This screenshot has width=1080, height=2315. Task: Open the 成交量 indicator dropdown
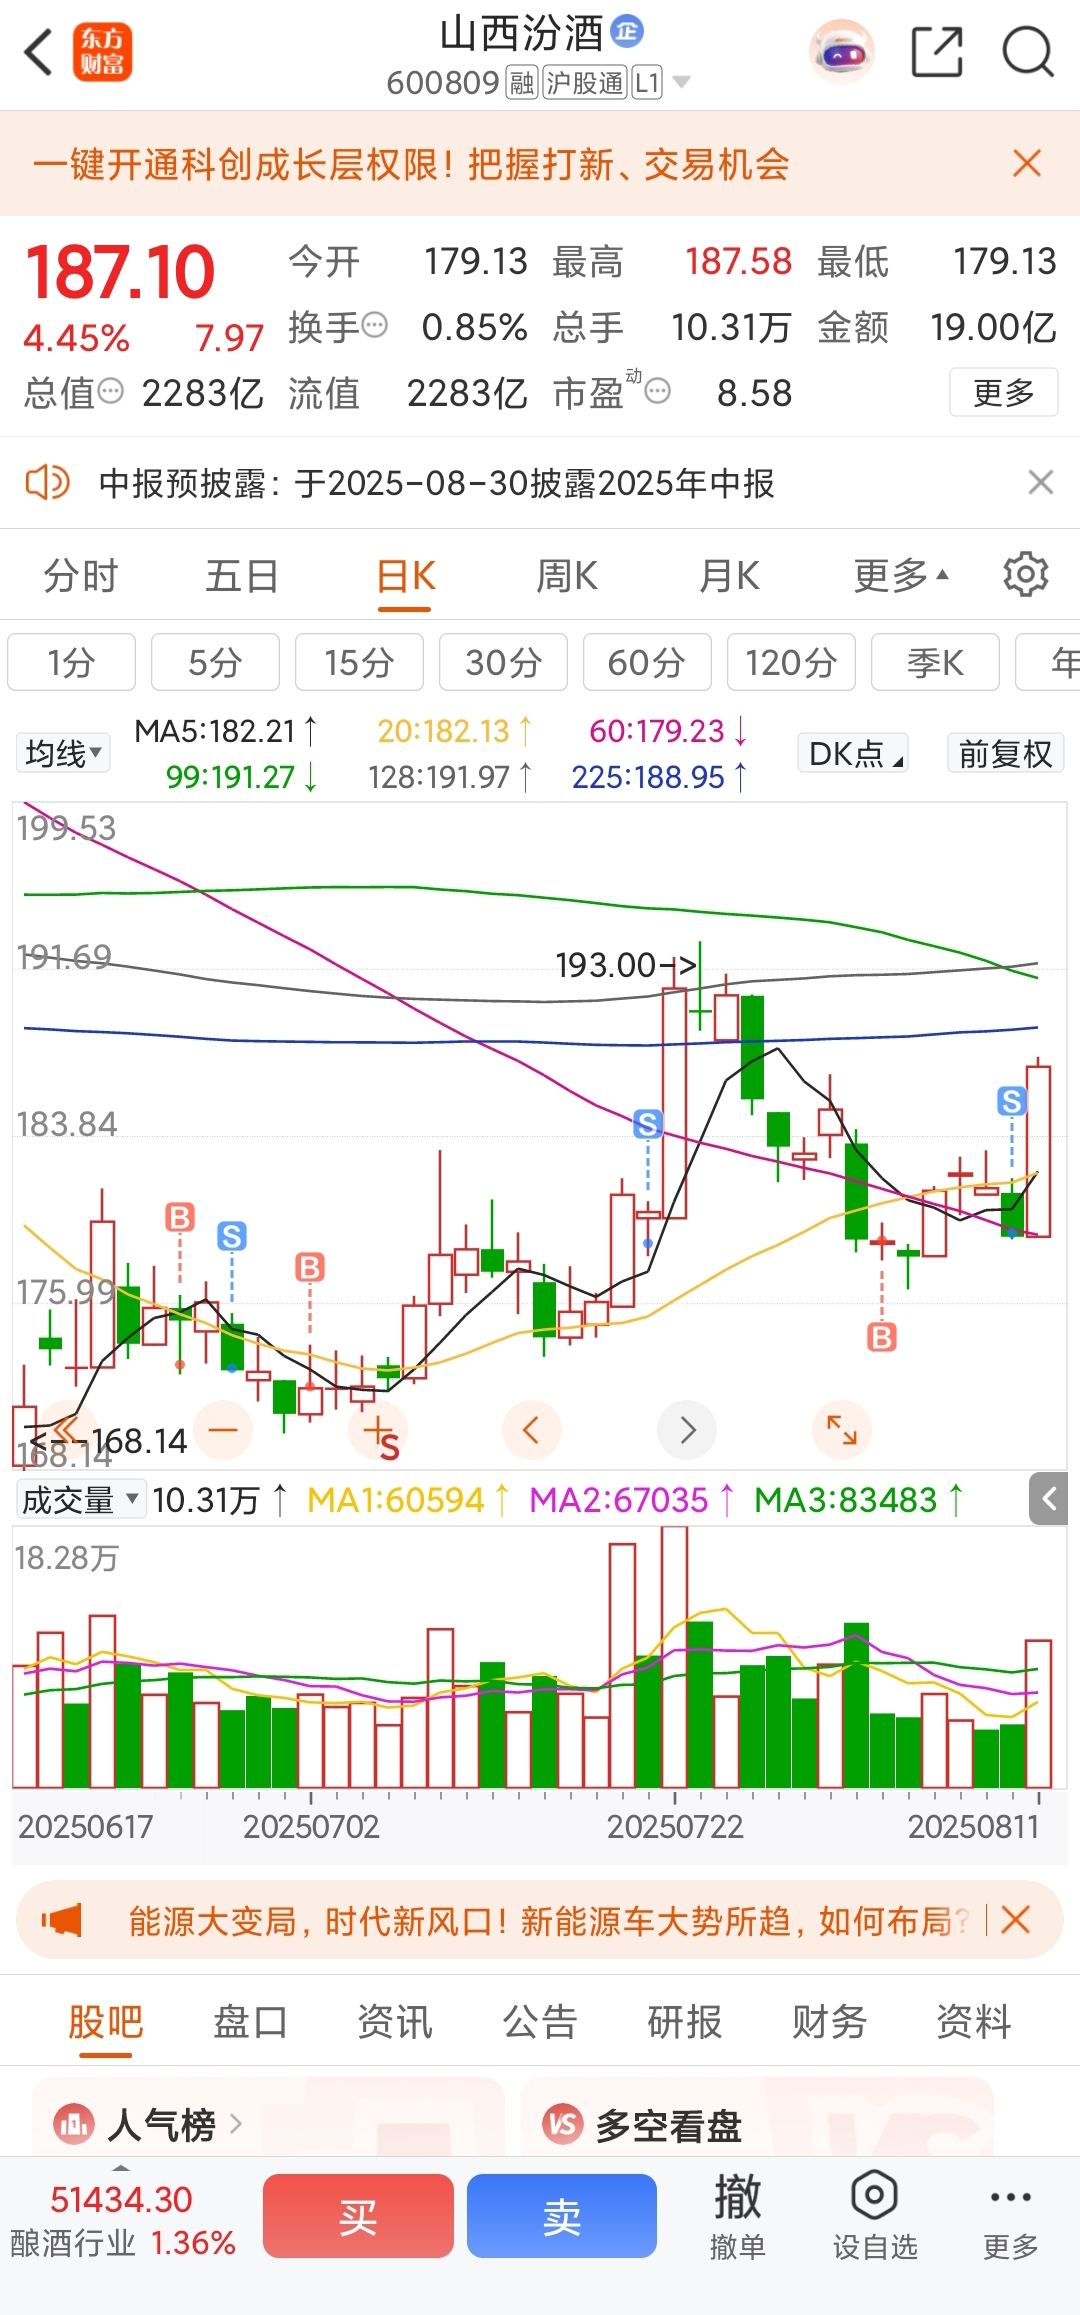coord(82,1499)
